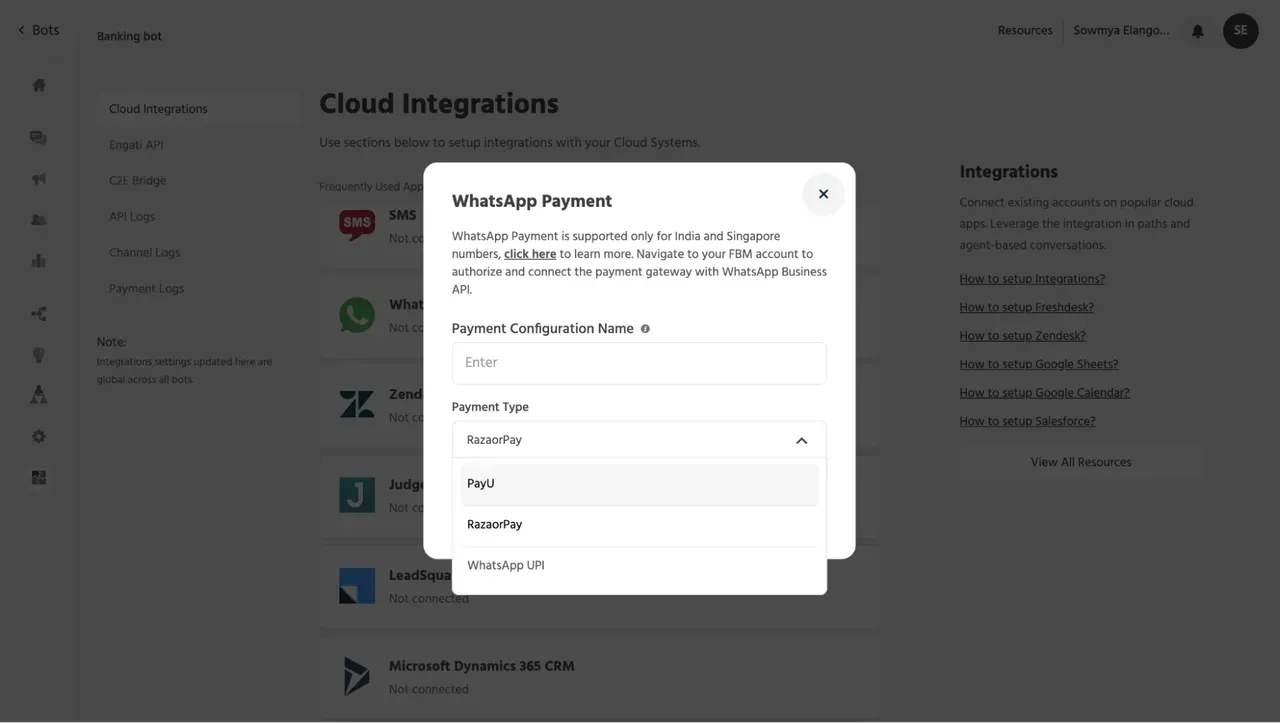Open 'How to setup Salesforce?' link
This screenshot has height=723, width=1280.
point(1028,422)
